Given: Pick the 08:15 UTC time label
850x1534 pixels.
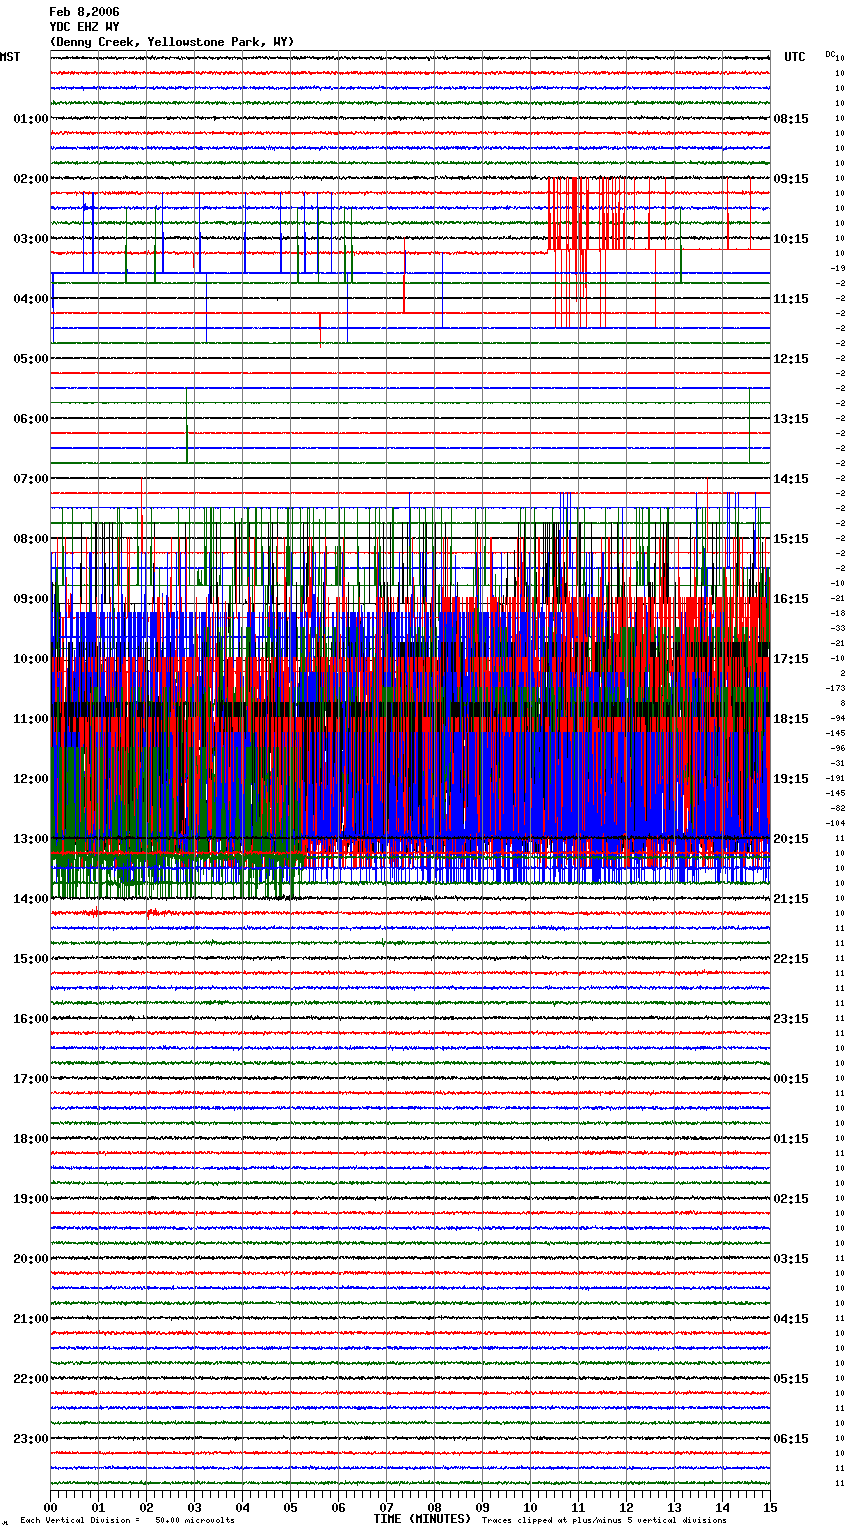Looking at the screenshot, I should click(x=791, y=119).
